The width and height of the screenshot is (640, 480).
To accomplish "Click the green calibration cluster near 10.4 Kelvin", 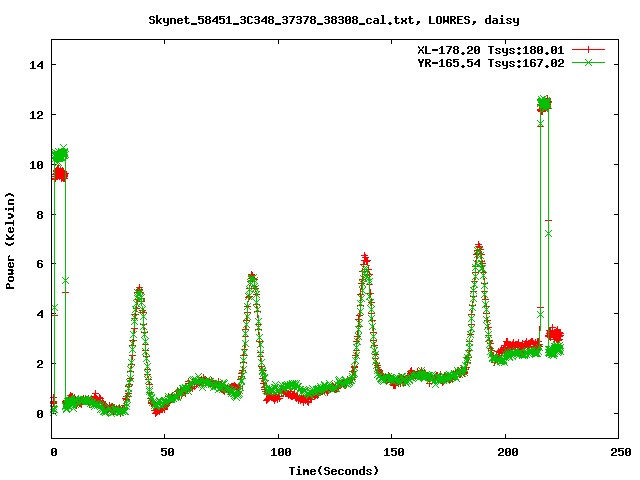I will coord(60,154).
